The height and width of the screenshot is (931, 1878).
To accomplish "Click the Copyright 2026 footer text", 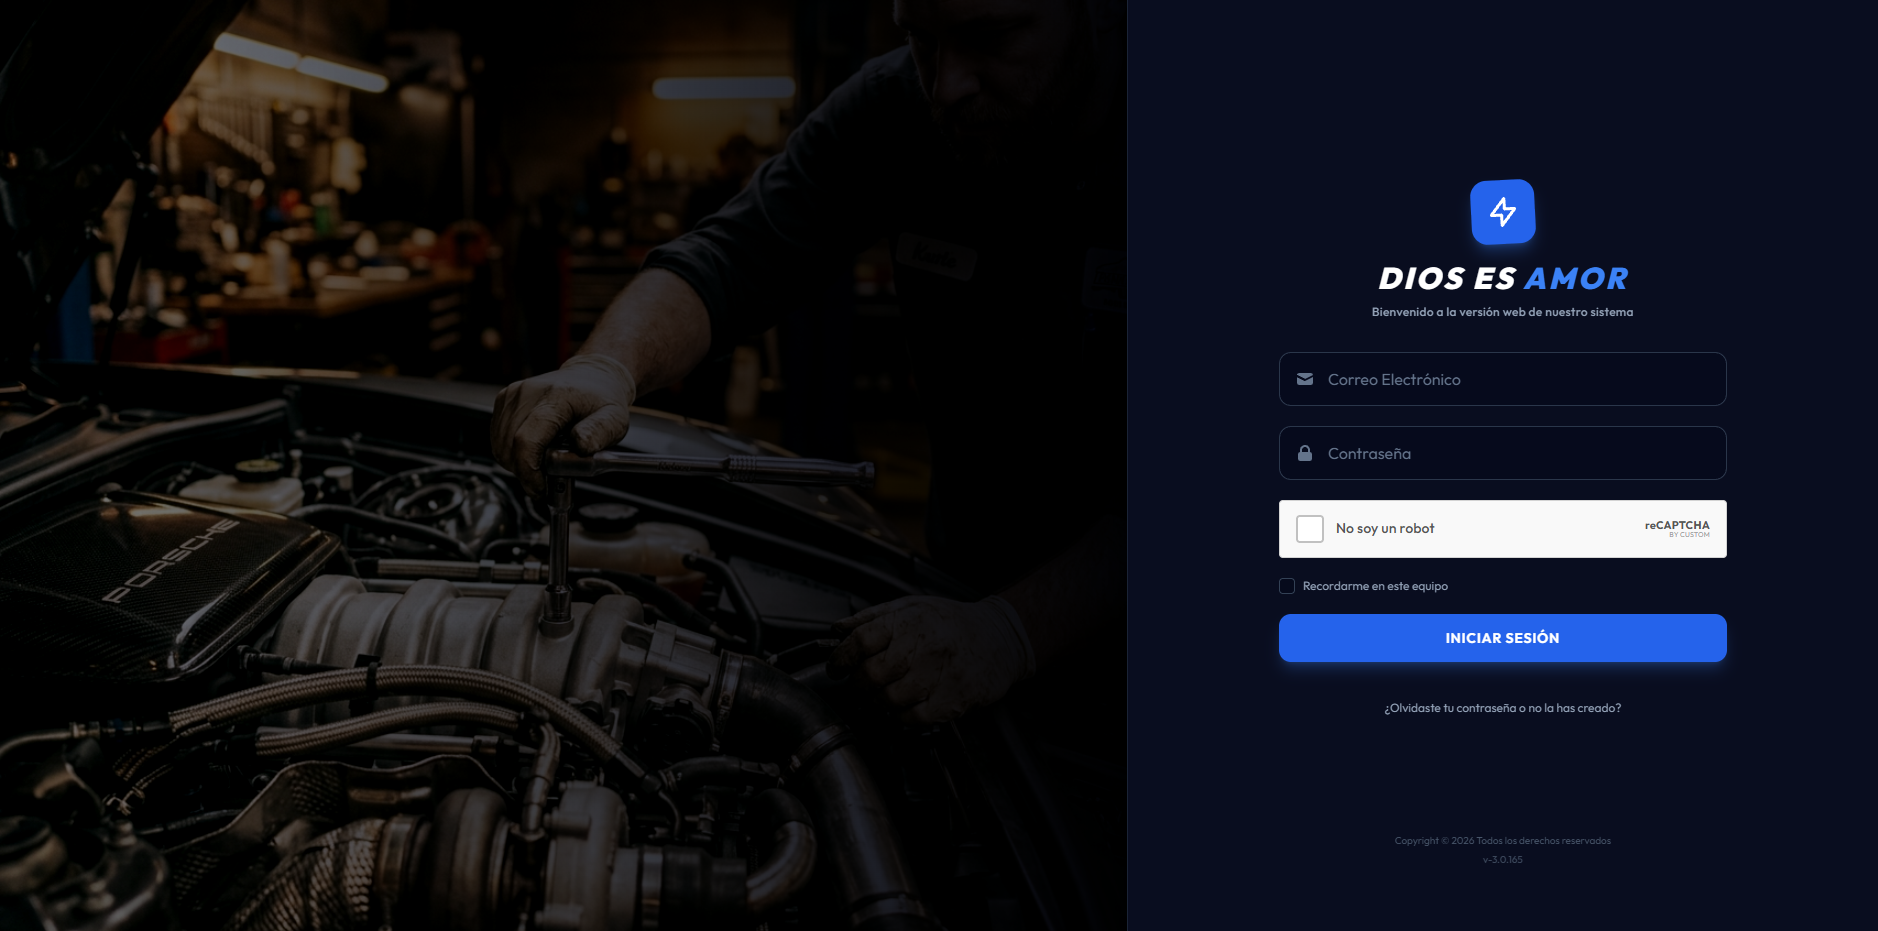I will (x=1502, y=841).
